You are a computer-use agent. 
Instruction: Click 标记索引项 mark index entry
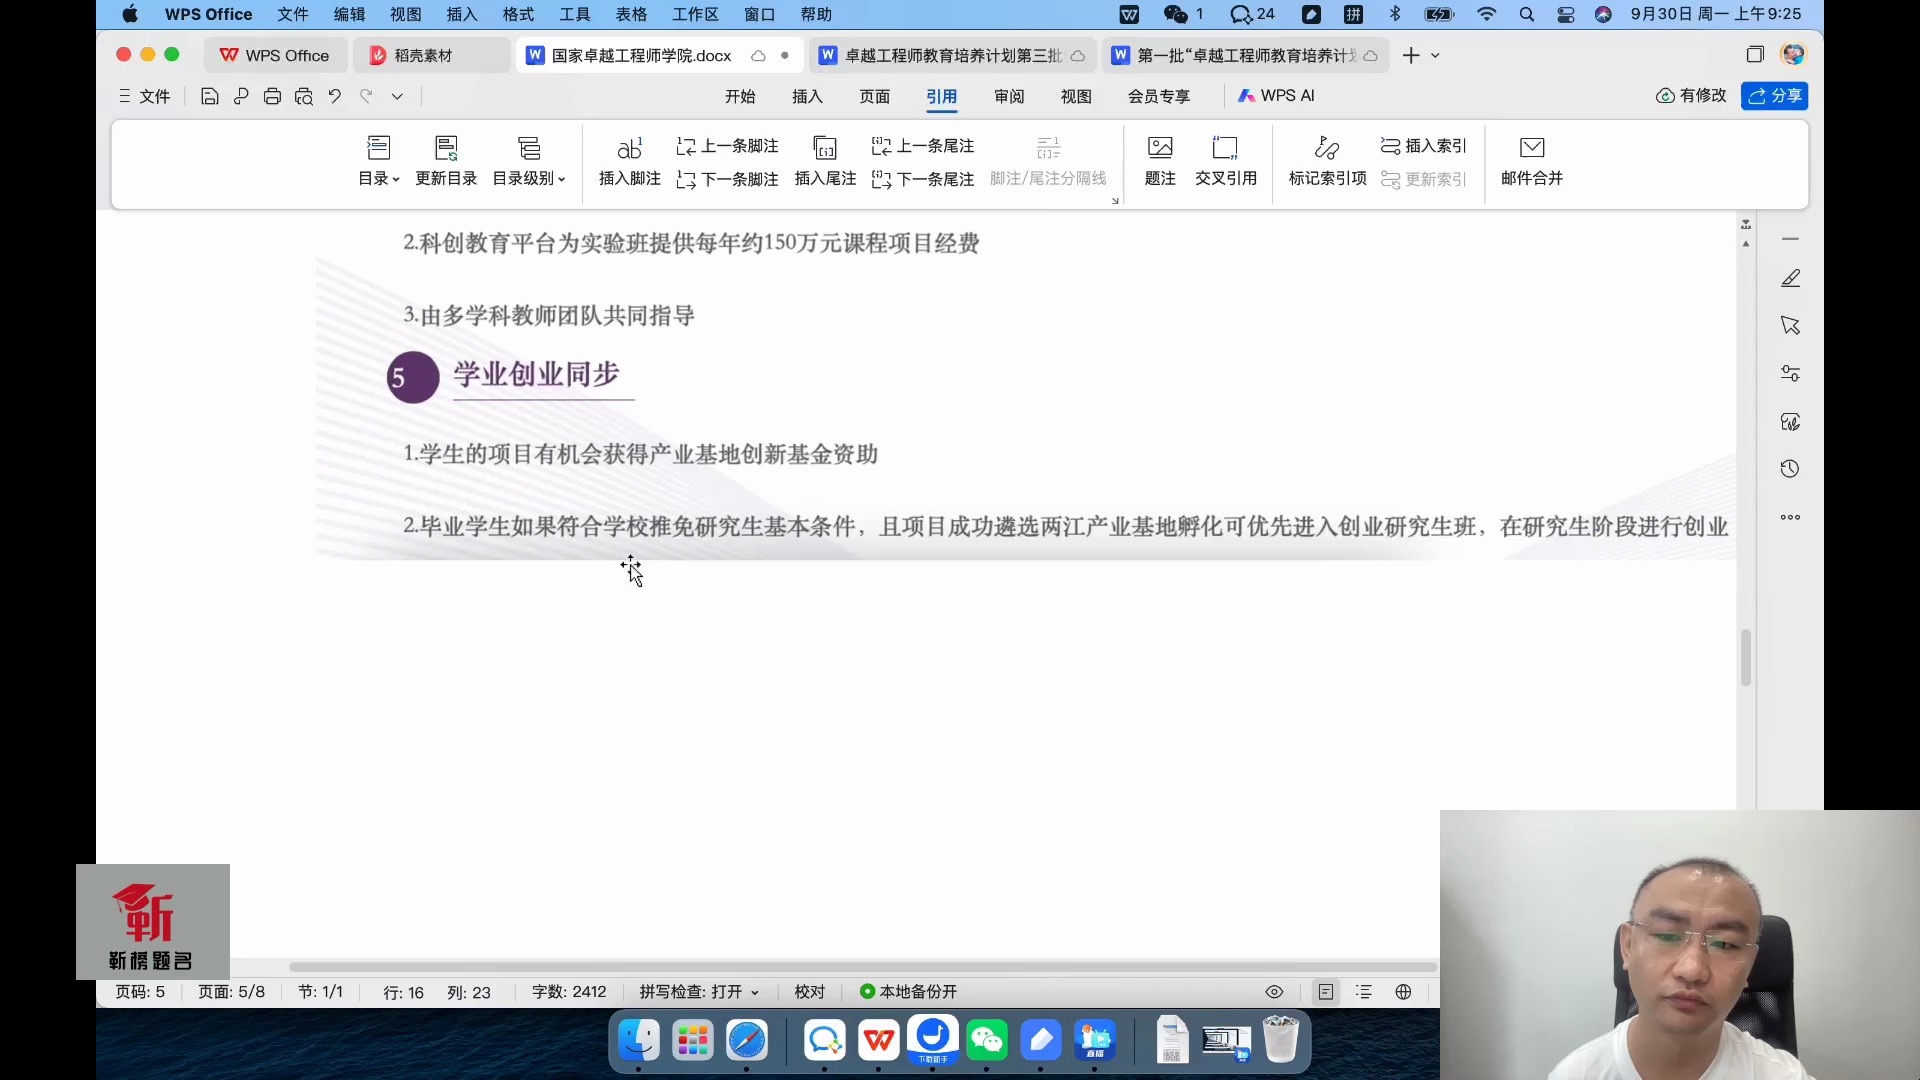(1327, 161)
